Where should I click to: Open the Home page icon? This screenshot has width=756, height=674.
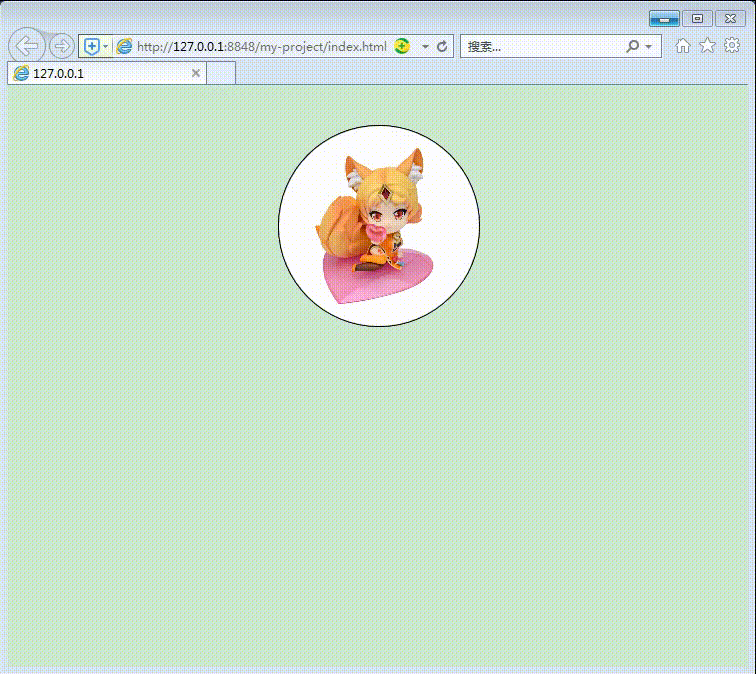pyautogui.click(x=682, y=46)
